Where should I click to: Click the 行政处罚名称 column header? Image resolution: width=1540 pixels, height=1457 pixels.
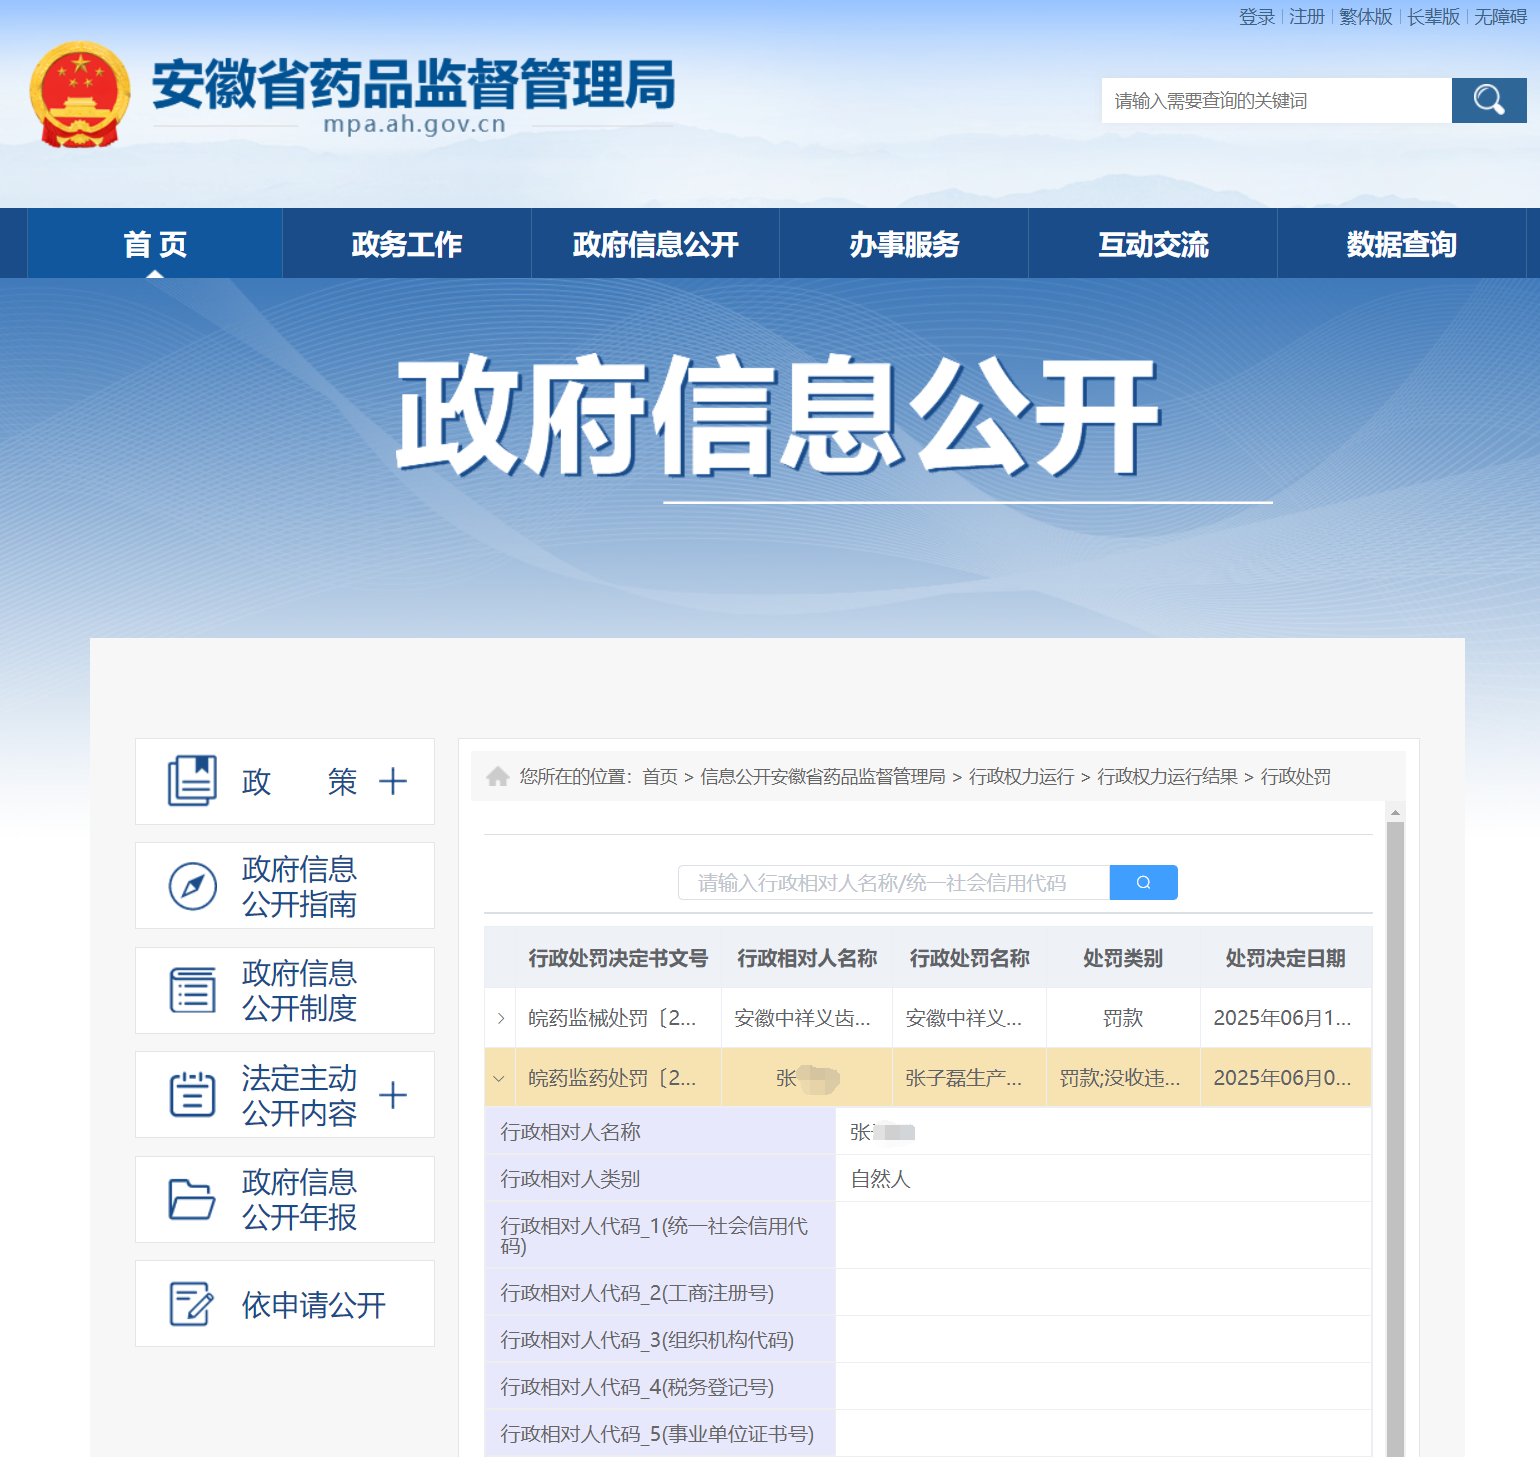[969, 958]
